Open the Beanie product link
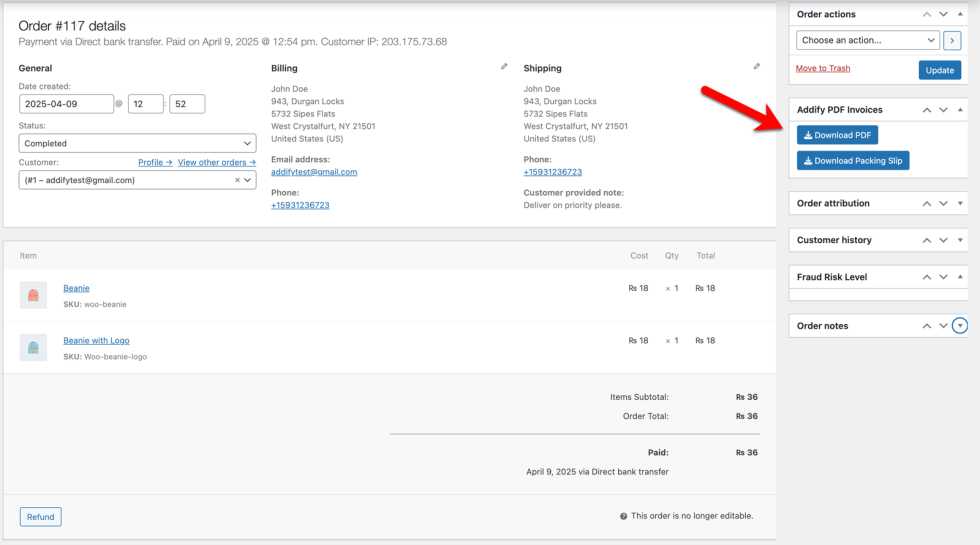This screenshot has width=980, height=545. point(76,288)
